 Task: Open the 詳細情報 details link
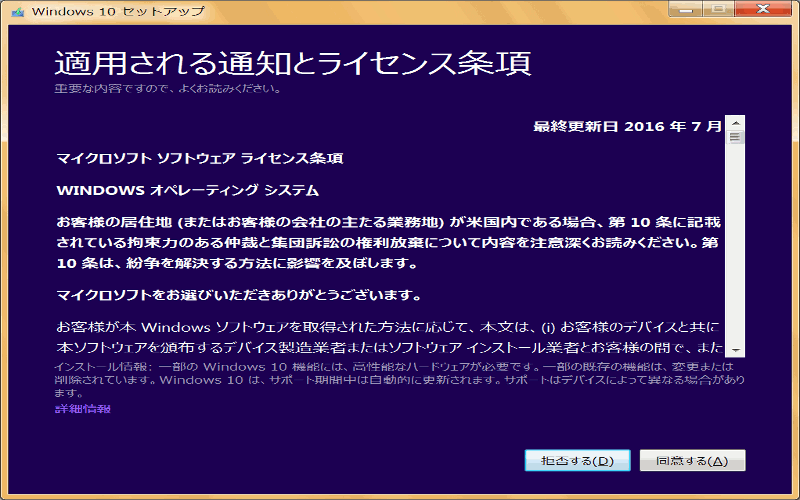83,409
